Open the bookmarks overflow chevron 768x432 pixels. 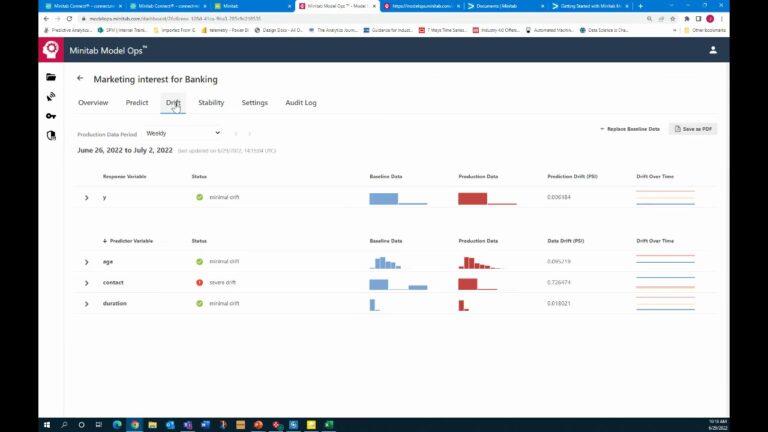point(674,30)
